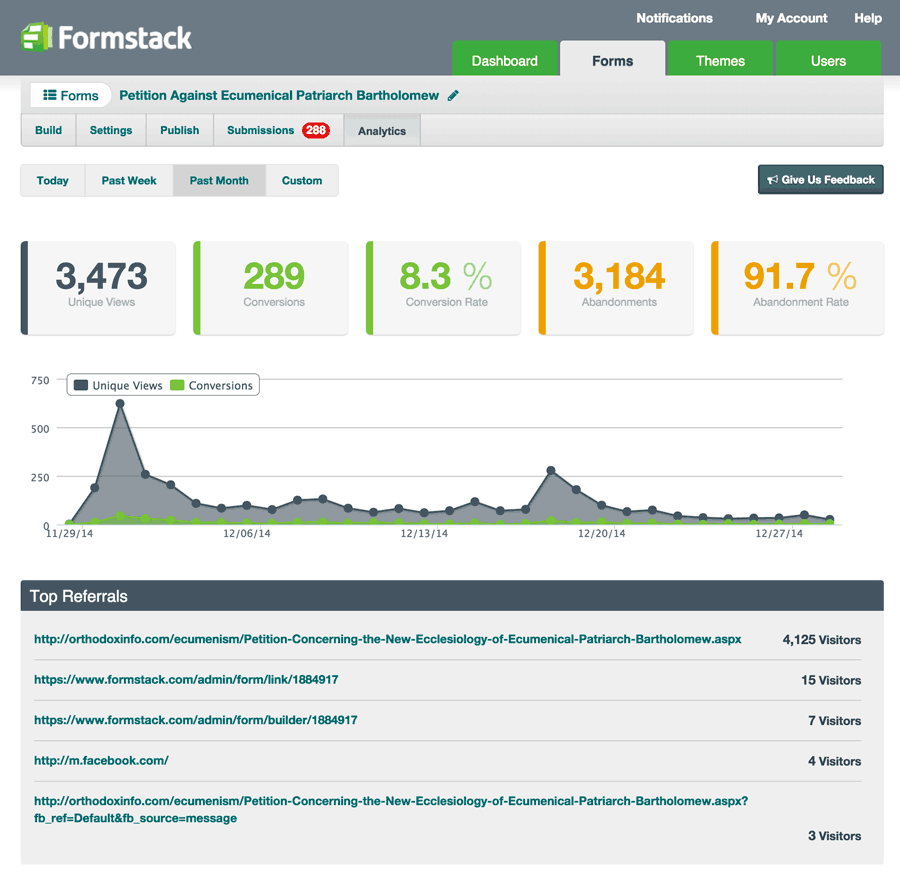Open the formstack admin form link referral
This screenshot has width=900, height=878.
pyautogui.click(x=186, y=679)
